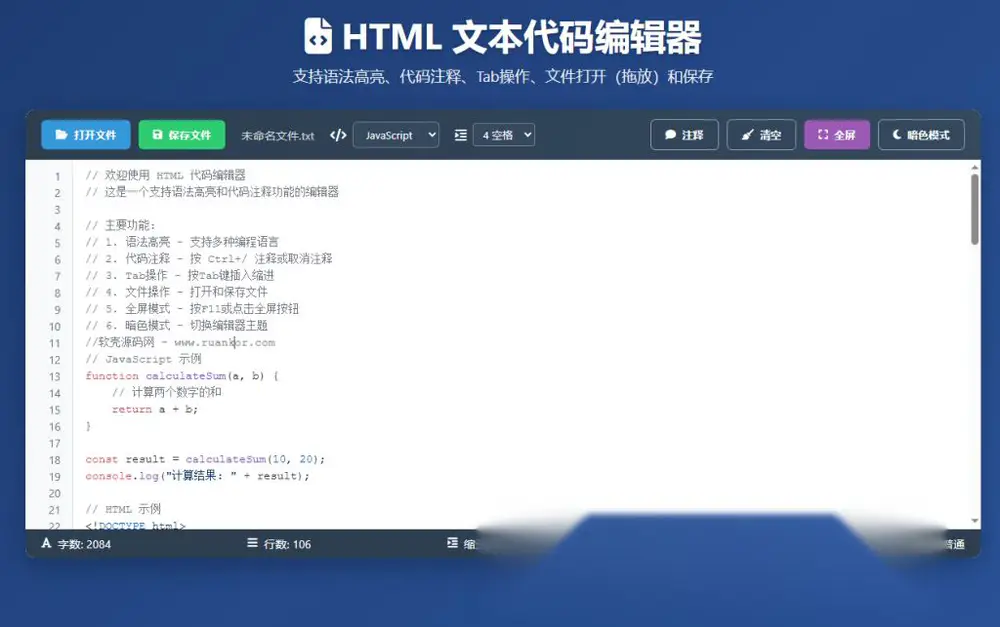1000x627 pixels.
Task: Click the line 'return a + b;'
Action: [155, 409]
